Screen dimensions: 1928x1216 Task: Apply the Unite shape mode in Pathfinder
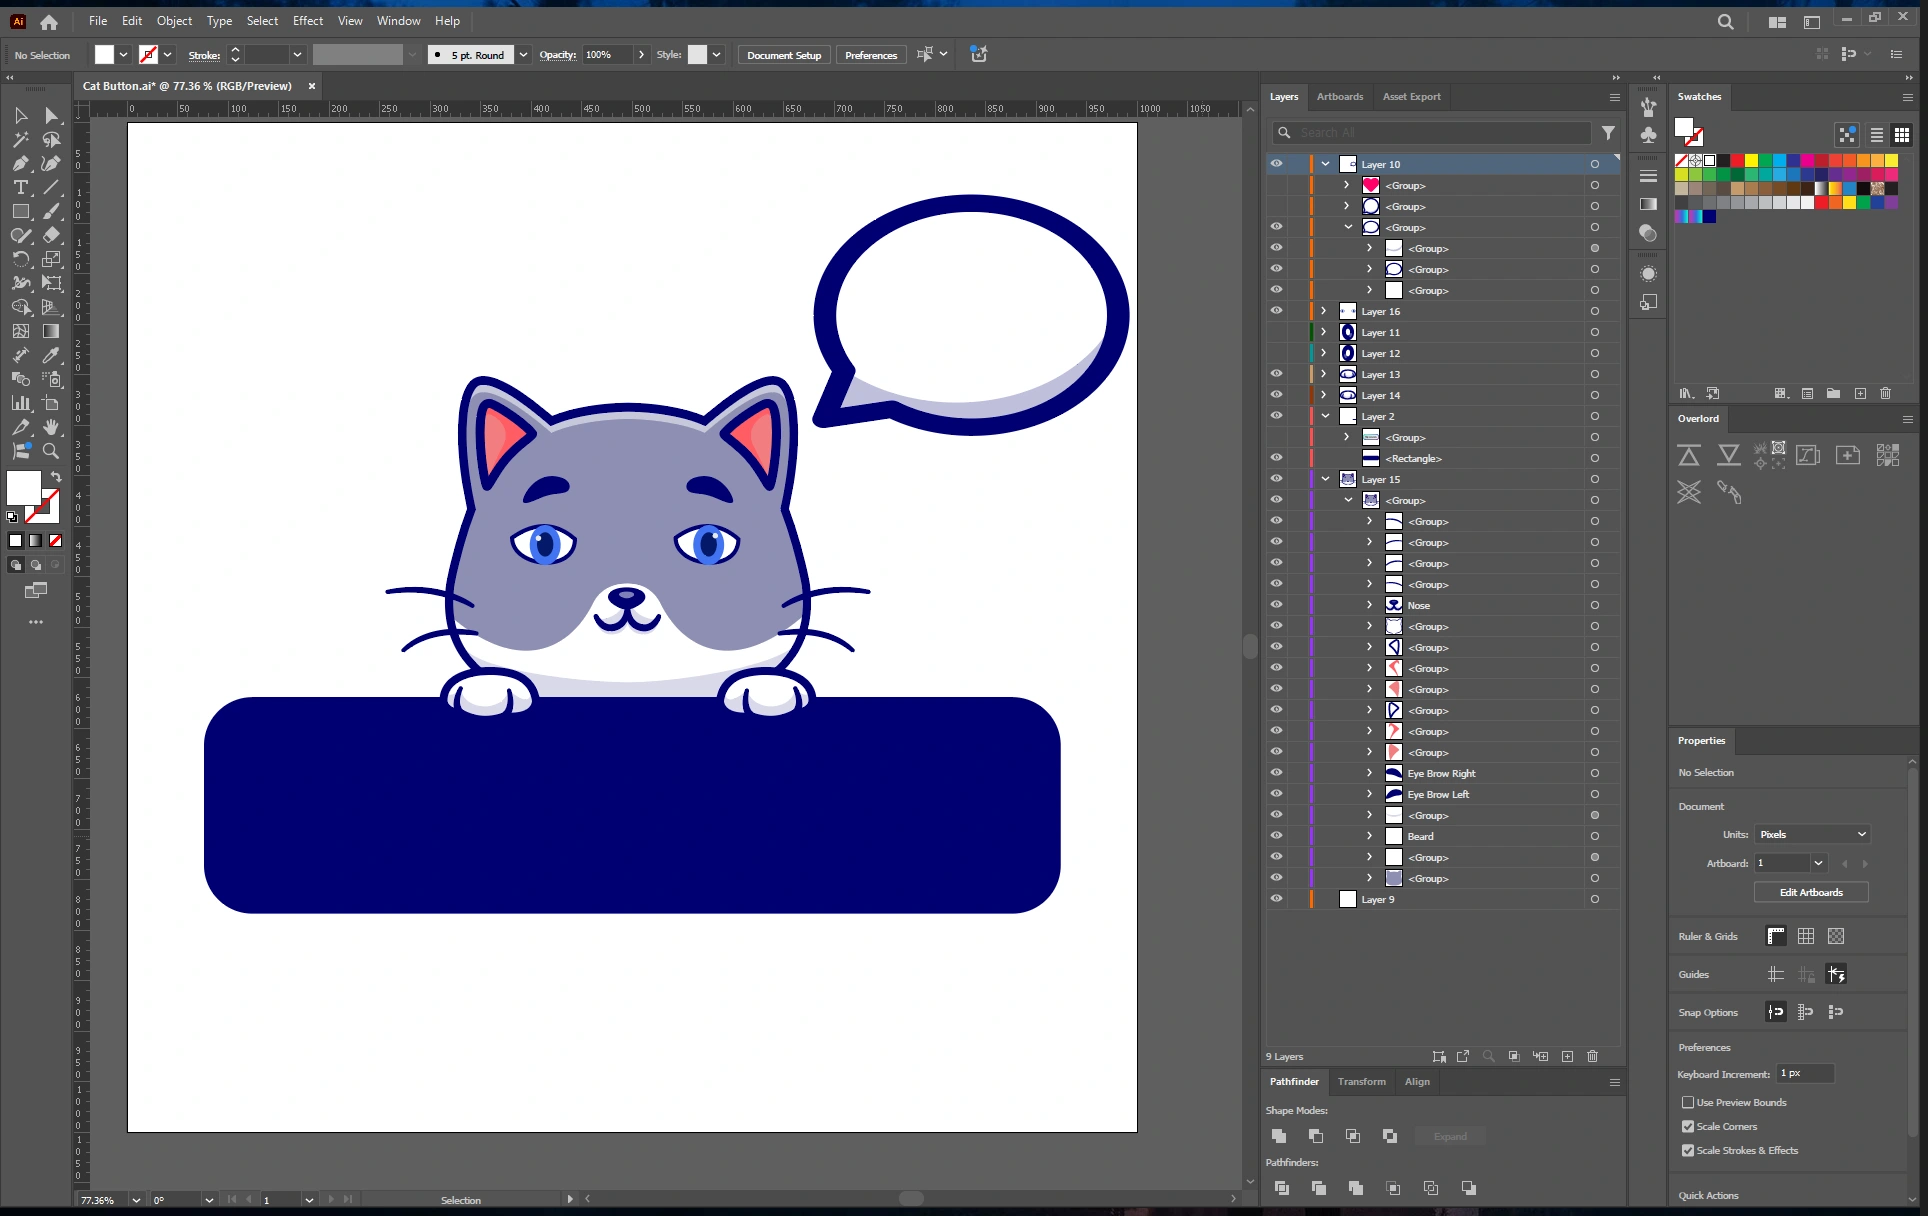(x=1278, y=1136)
